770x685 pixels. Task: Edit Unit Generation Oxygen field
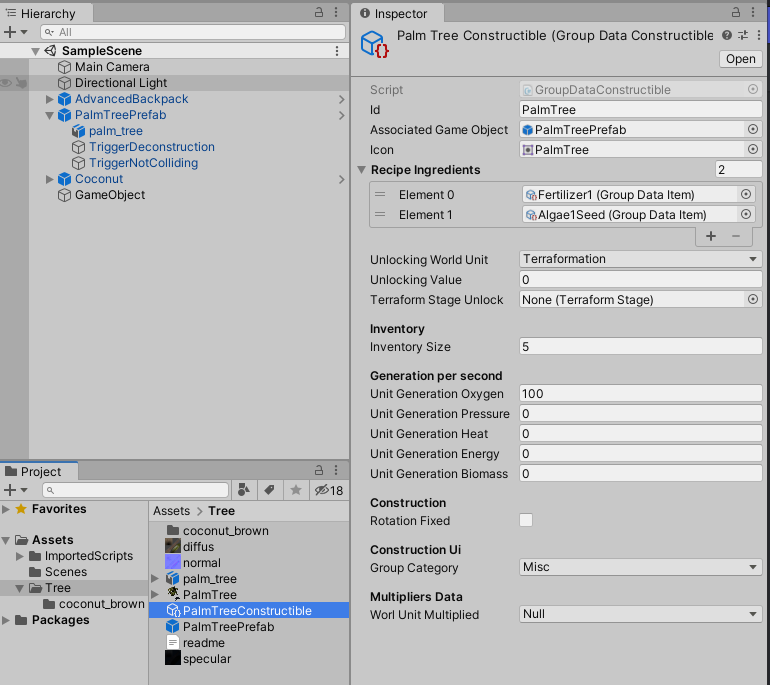(640, 394)
